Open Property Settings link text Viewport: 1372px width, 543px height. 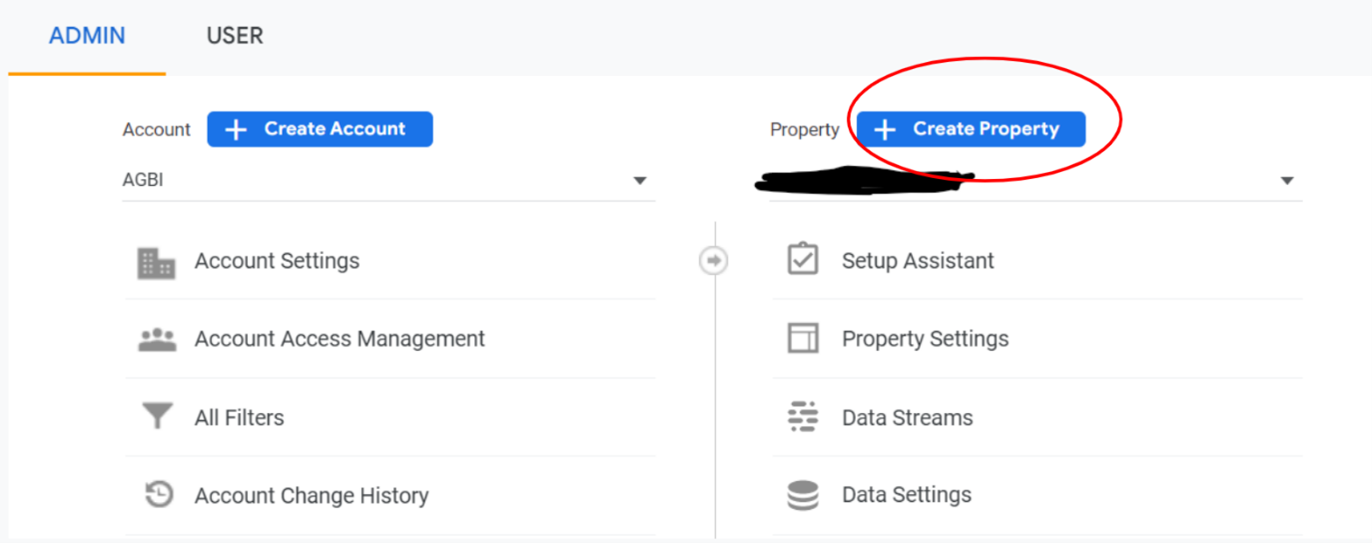925,339
